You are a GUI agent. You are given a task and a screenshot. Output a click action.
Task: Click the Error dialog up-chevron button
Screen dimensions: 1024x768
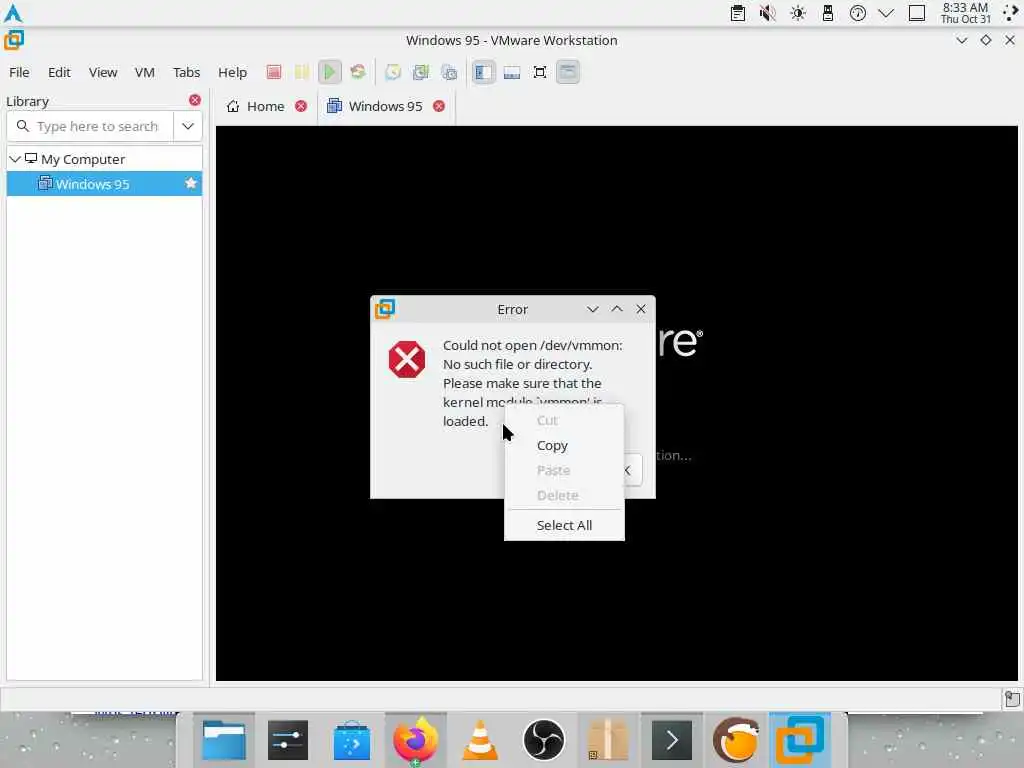click(617, 309)
